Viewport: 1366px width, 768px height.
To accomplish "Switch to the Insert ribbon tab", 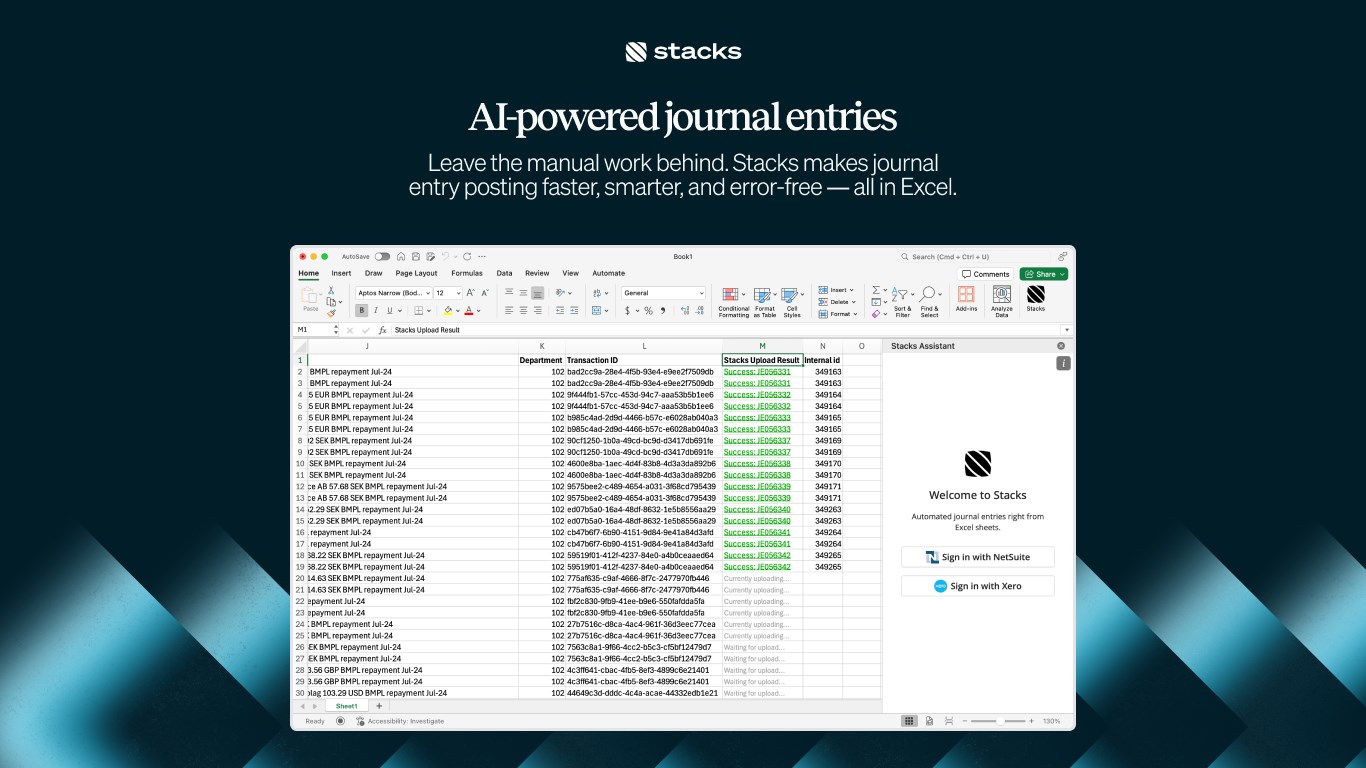I will tap(341, 273).
